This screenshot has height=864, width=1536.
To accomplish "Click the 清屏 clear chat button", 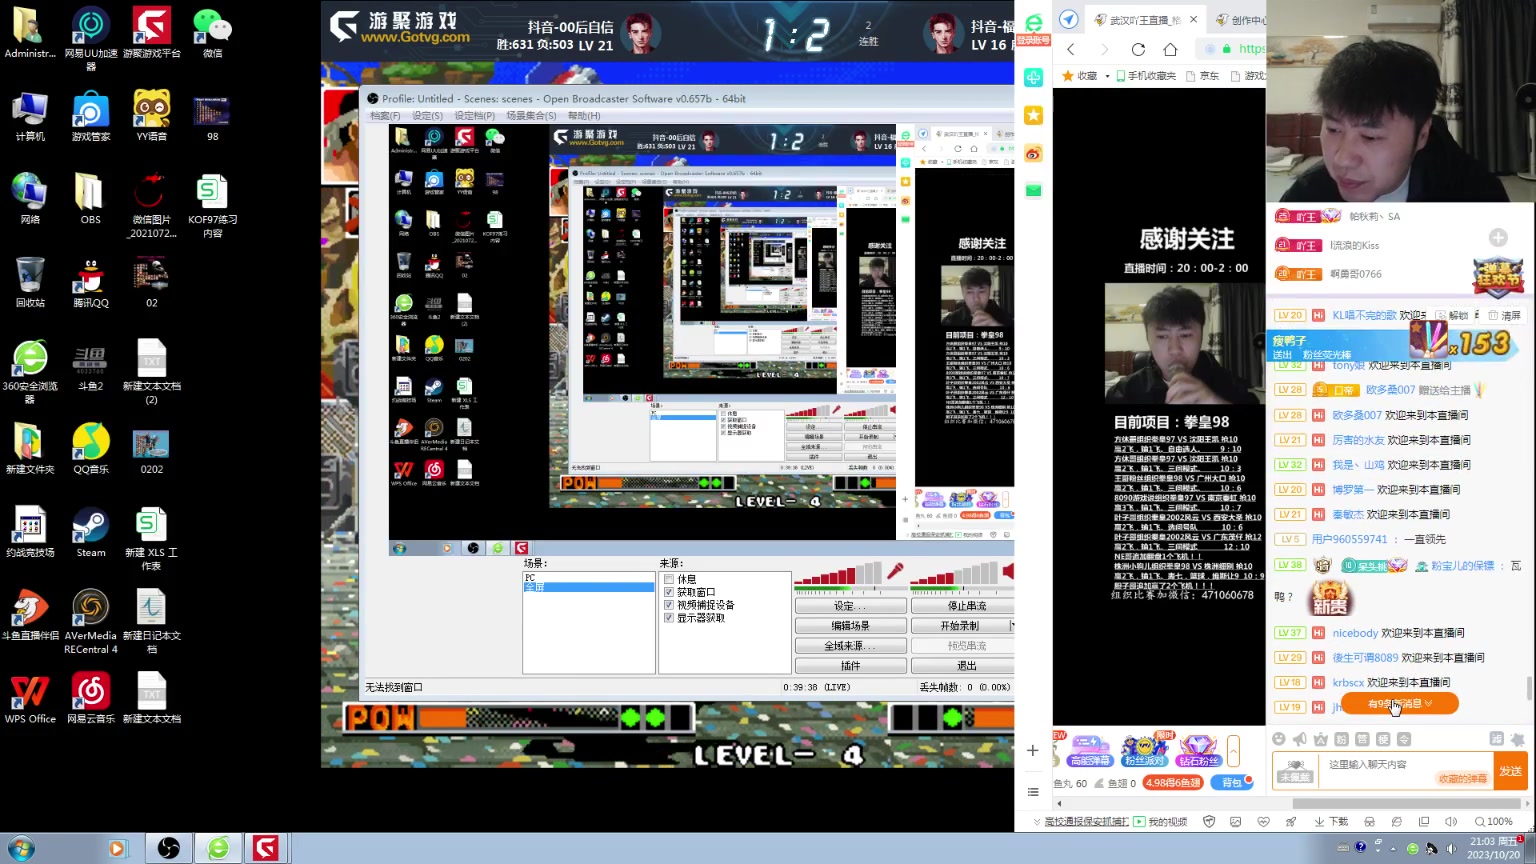I will tap(1504, 315).
